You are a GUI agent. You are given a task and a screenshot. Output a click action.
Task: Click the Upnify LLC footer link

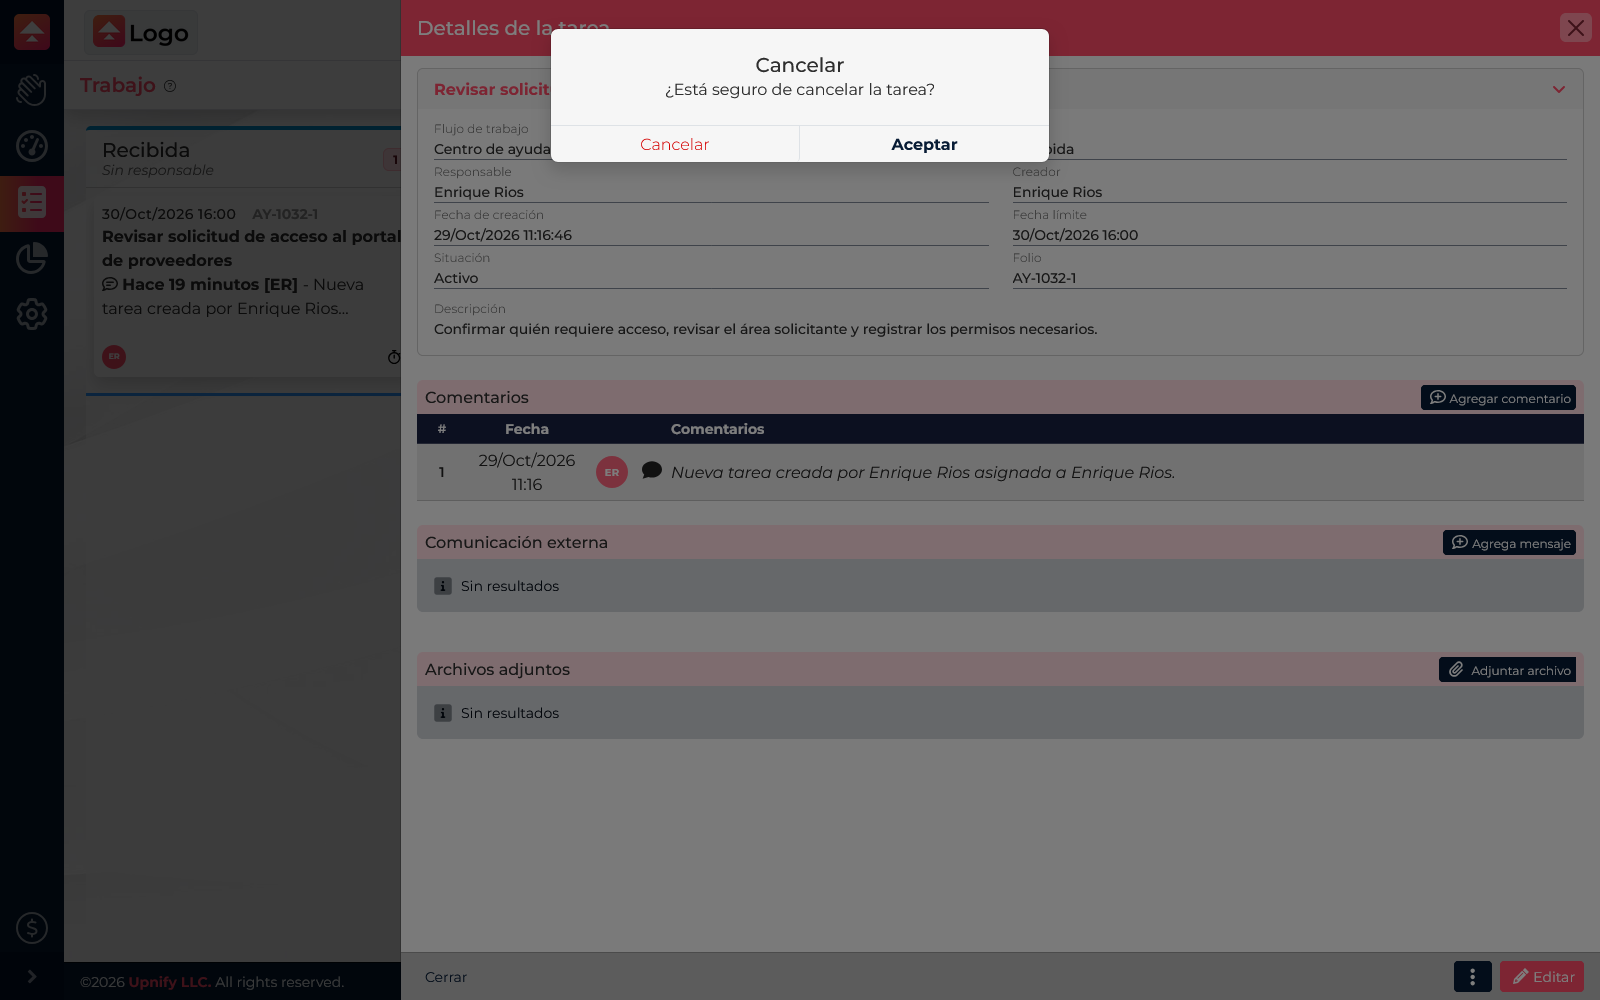(170, 982)
